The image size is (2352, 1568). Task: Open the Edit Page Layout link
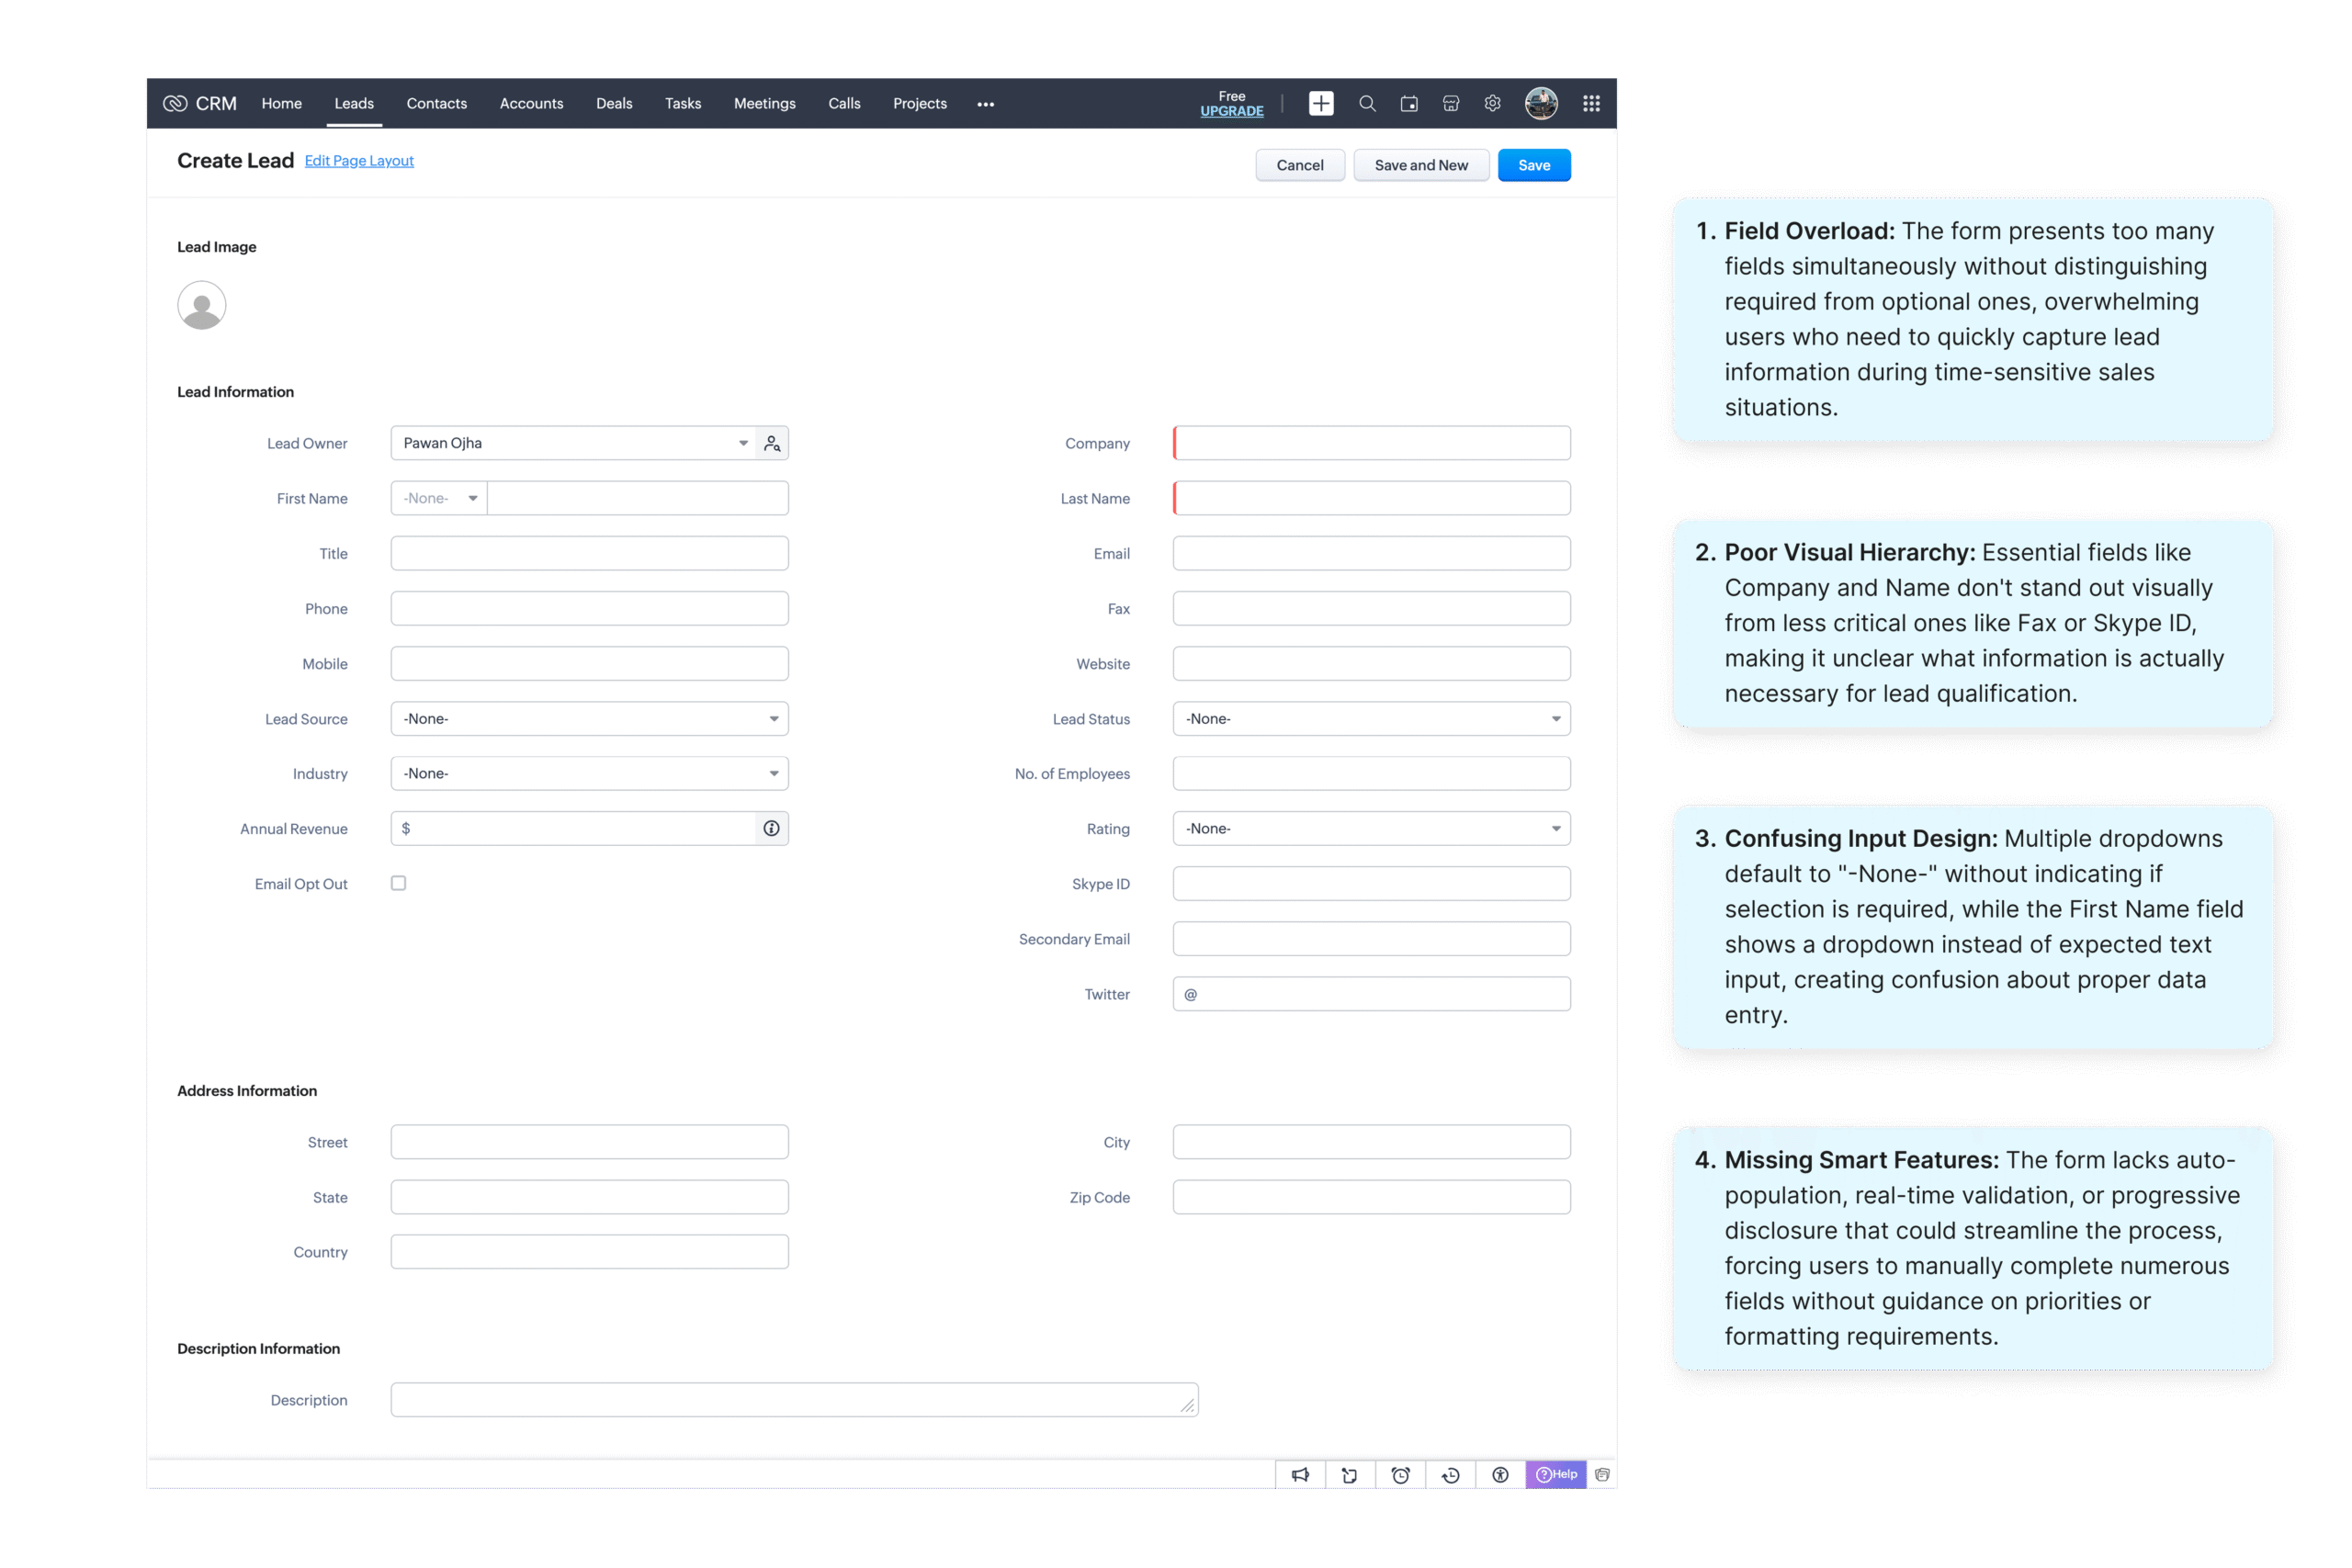click(x=358, y=160)
